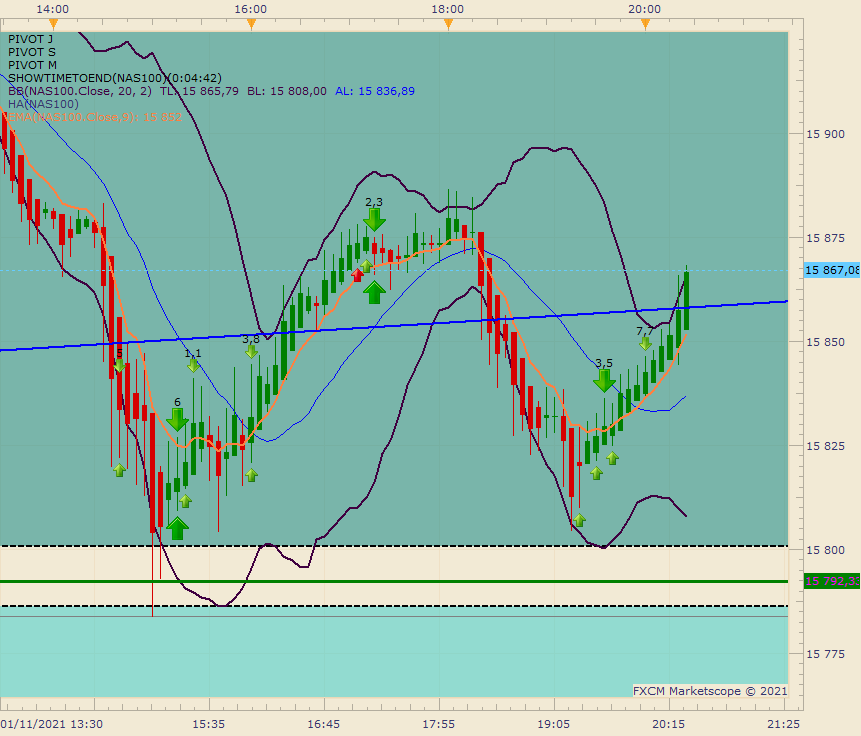
Task: Click the 19:05 time axis label
Action: point(554,724)
